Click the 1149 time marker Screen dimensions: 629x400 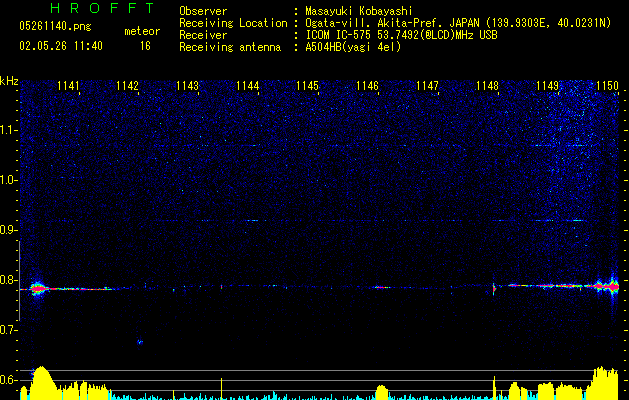pyautogui.click(x=548, y=86)
